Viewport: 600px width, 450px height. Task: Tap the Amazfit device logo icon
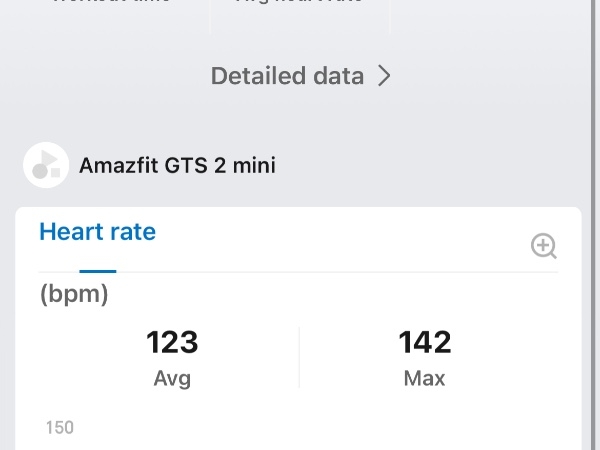point(45,164)
